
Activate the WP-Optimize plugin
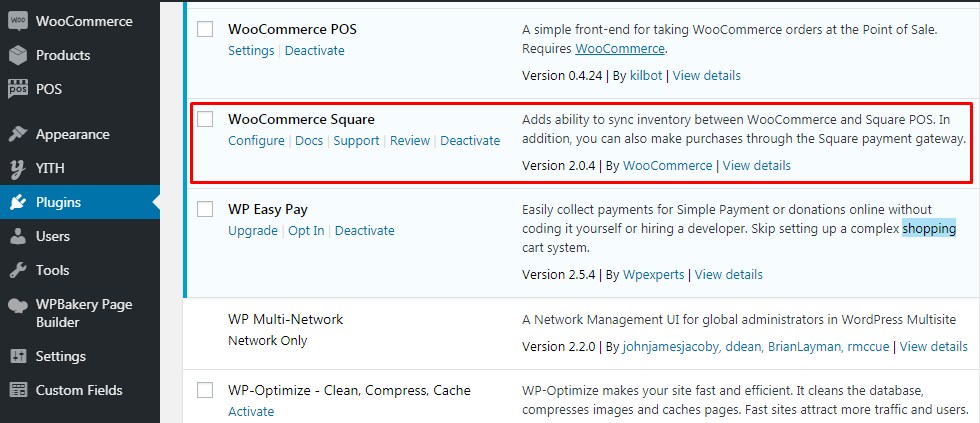(251, 411)
